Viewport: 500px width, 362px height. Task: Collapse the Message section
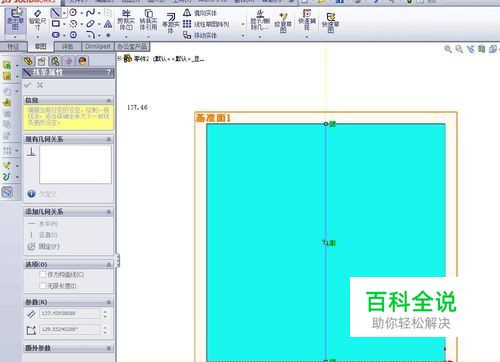tap(108, 100)
